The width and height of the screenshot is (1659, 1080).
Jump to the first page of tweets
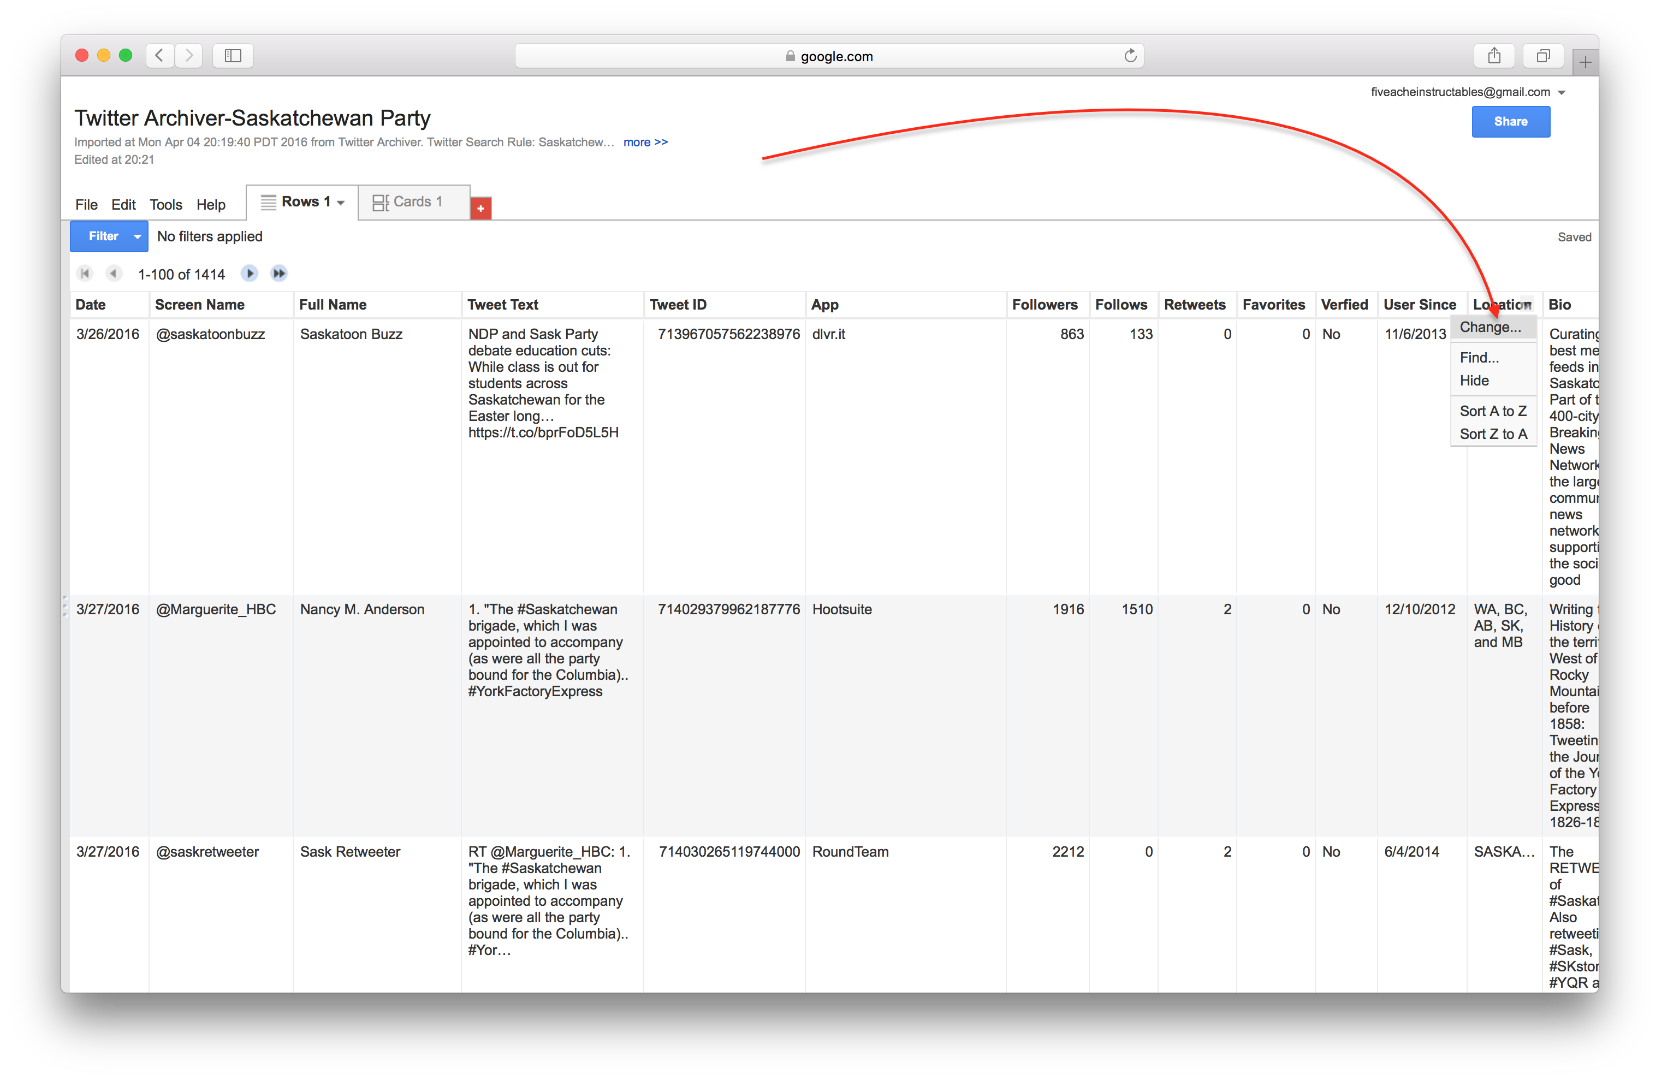(x=84, y=273)
